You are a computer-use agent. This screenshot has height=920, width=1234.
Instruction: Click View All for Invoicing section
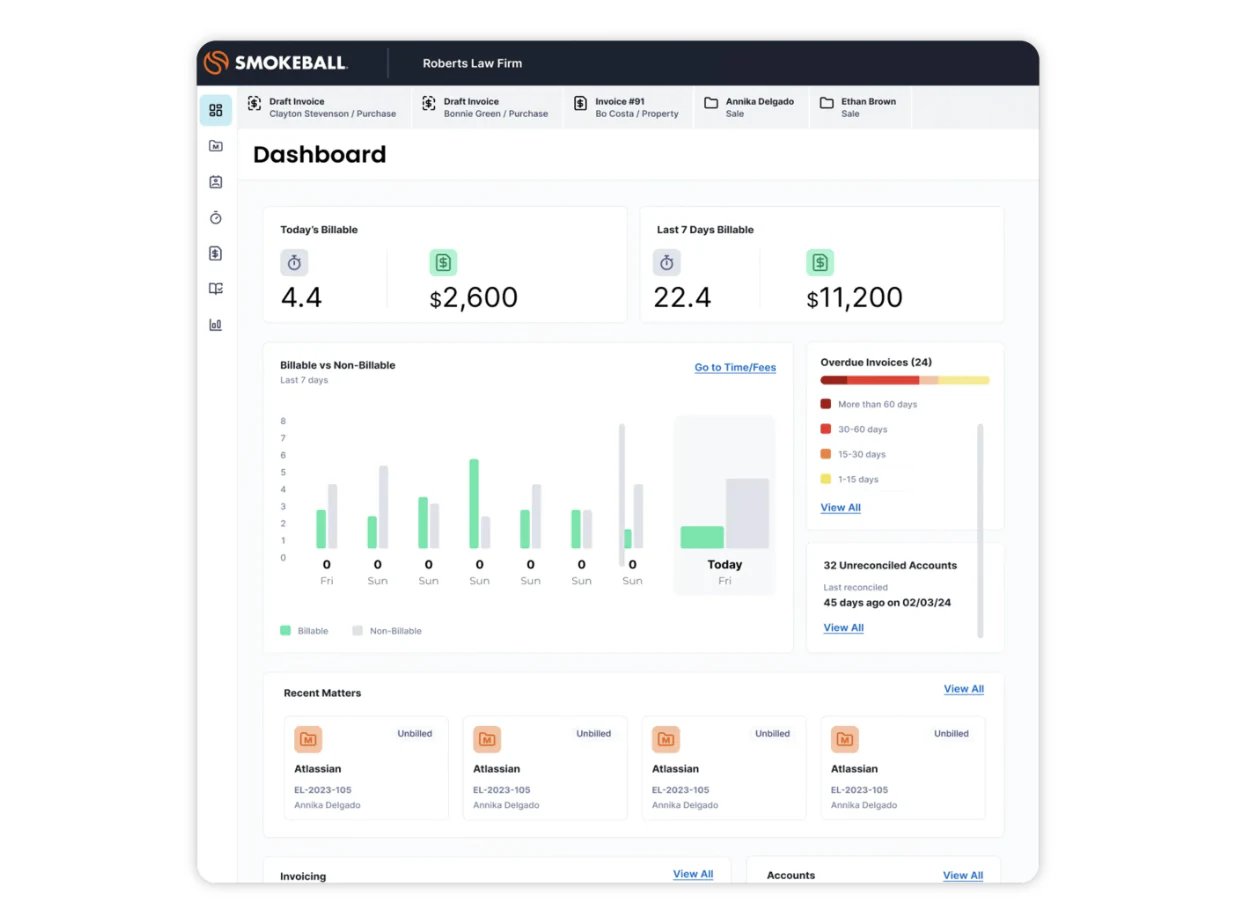click(x=693, y=874)
